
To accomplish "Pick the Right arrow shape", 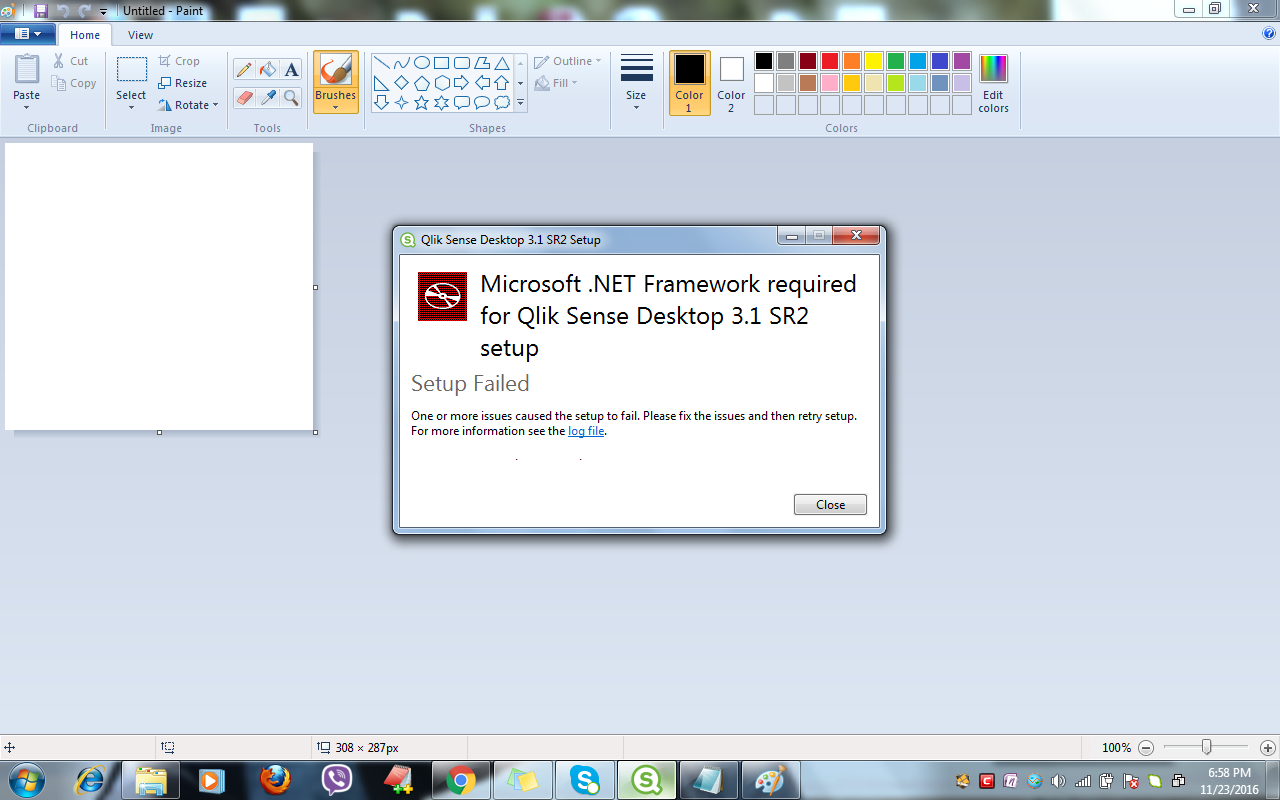I will point(461,82).
